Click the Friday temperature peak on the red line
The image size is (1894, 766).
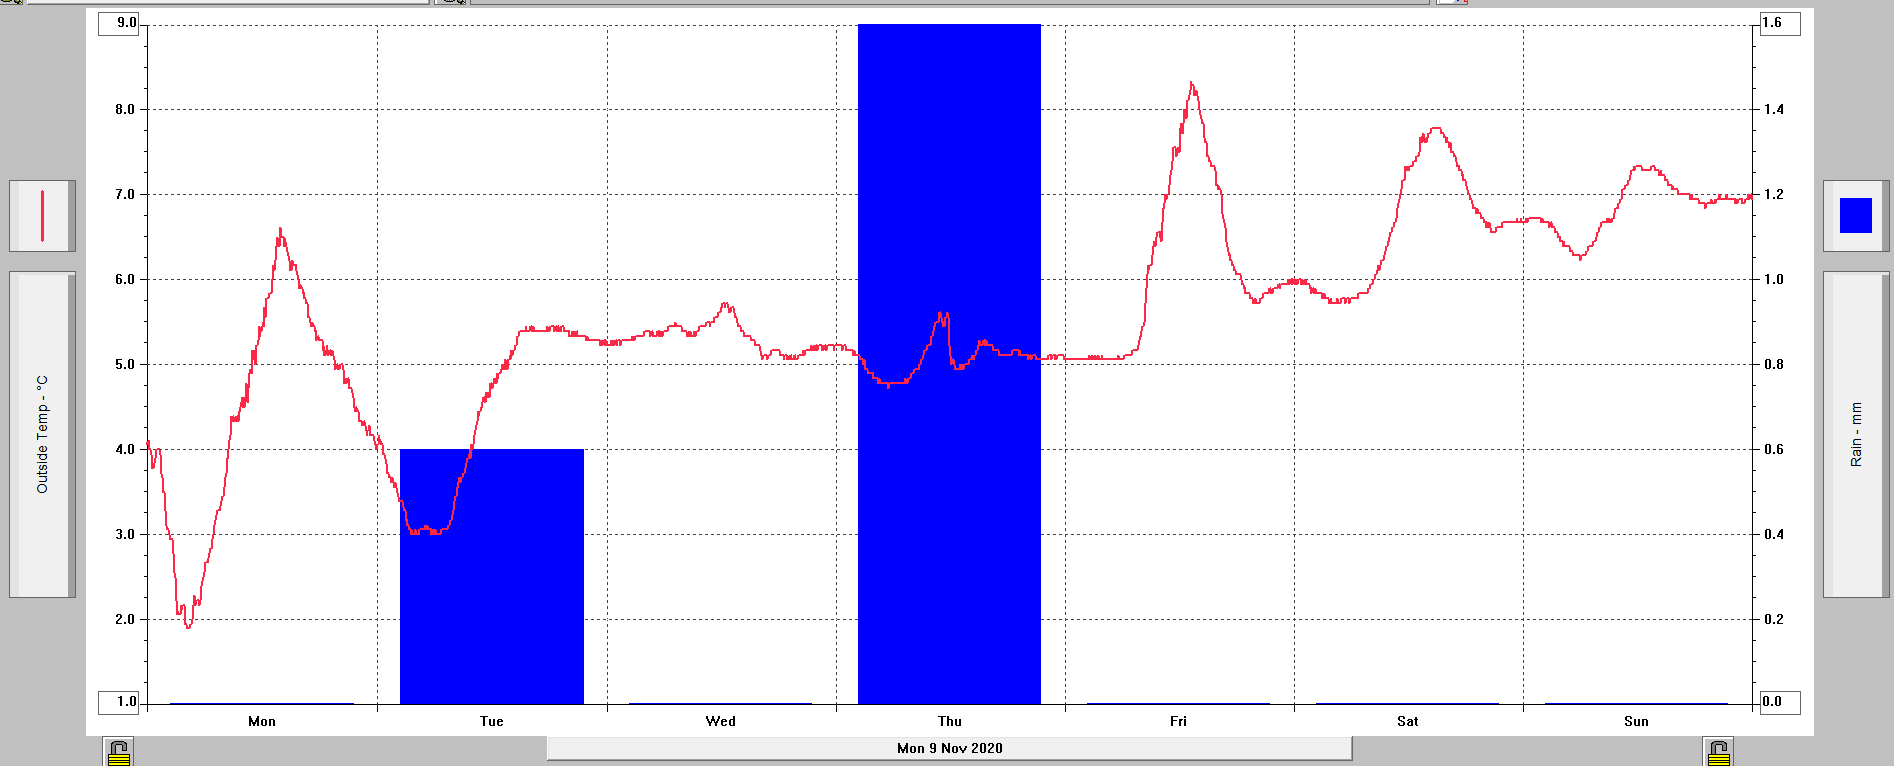pos(1191,85)
